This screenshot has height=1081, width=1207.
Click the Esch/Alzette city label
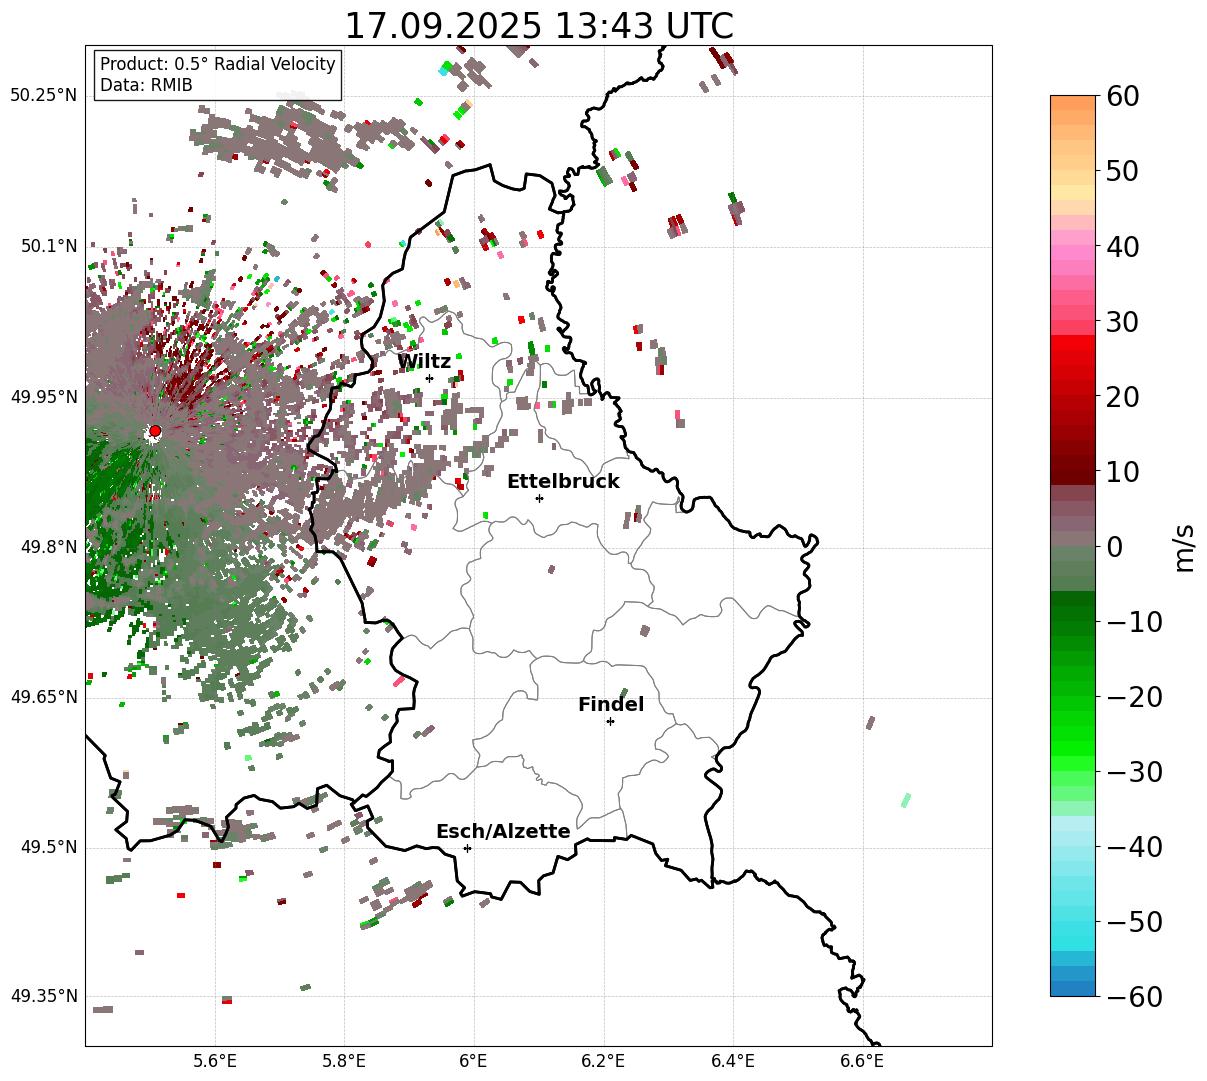tap(503, 832)
